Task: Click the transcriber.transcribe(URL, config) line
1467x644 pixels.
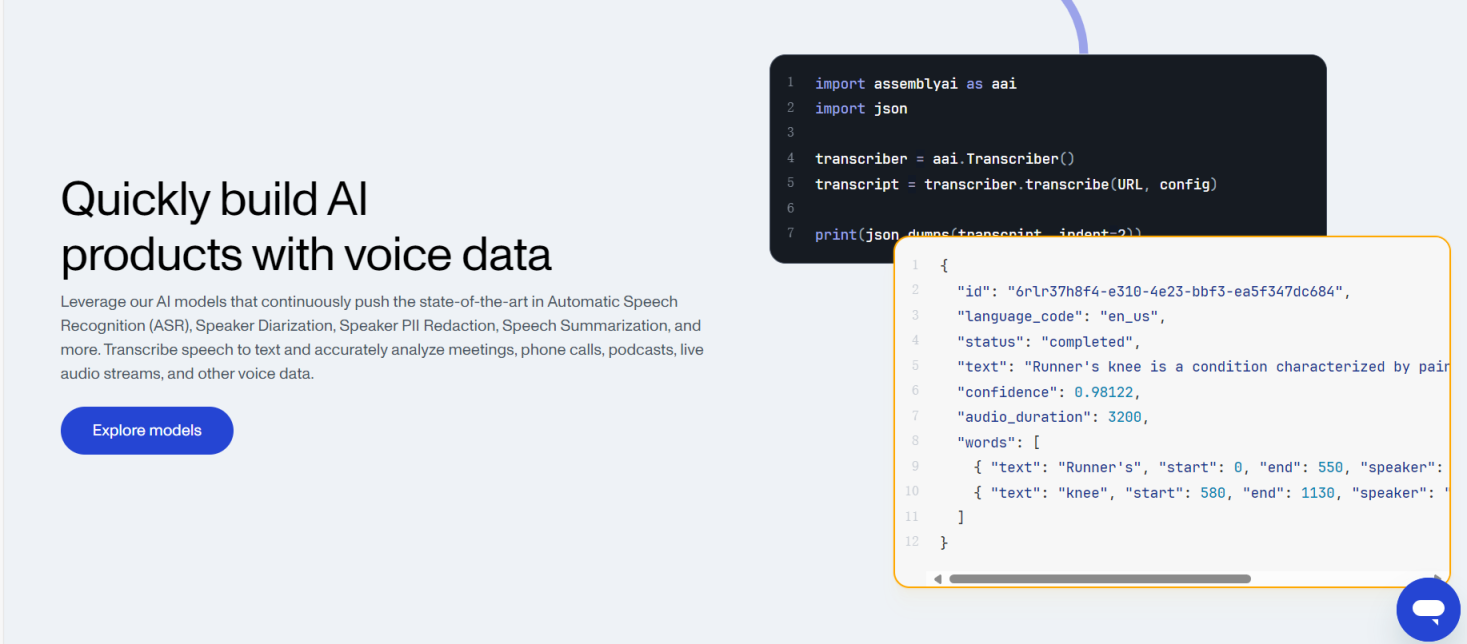Action: (1015, 184)
